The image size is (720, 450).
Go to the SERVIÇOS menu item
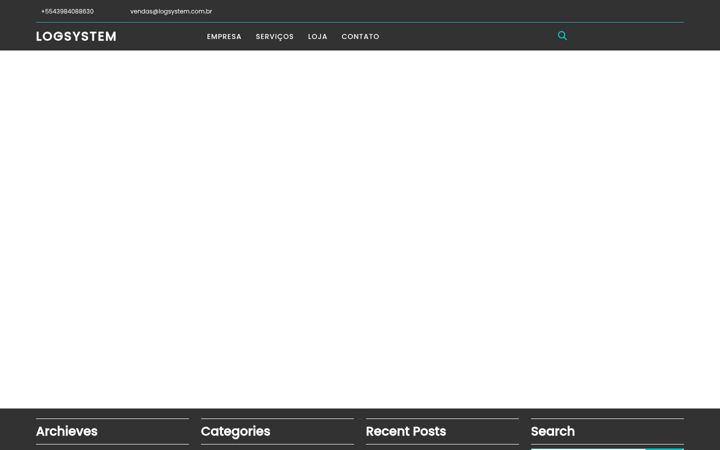coord(275,37)
